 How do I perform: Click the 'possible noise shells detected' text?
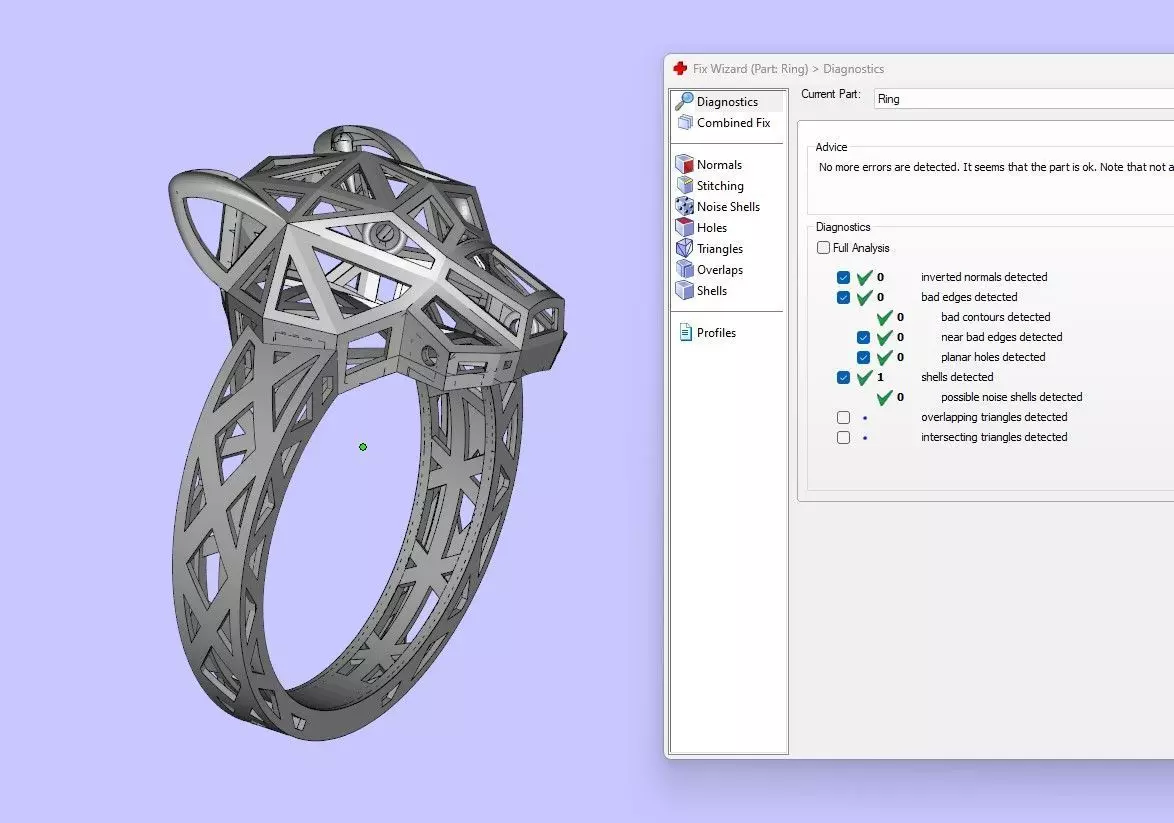click(1012, 397)
